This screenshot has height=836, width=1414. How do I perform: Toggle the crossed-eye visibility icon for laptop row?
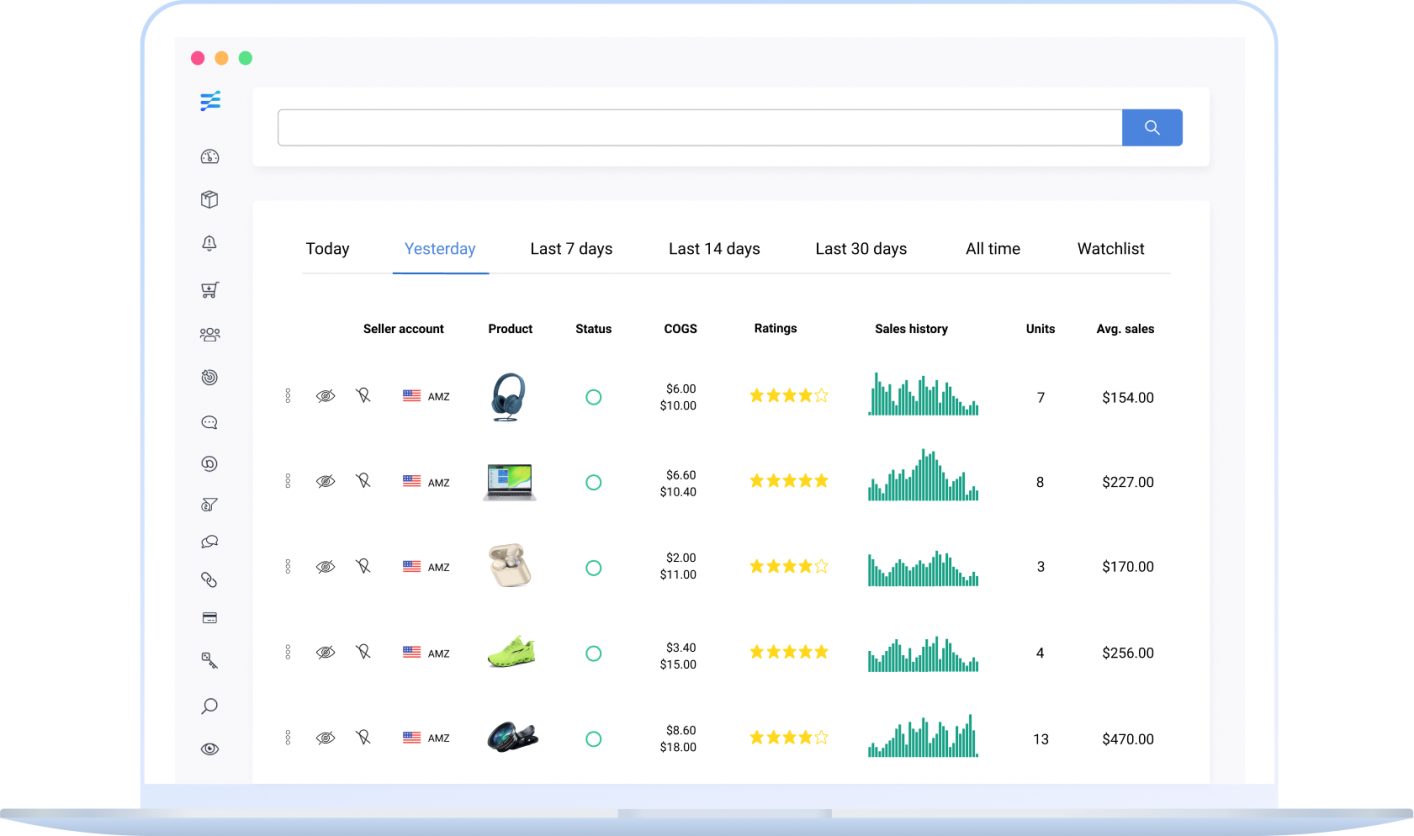coord(325,481)
